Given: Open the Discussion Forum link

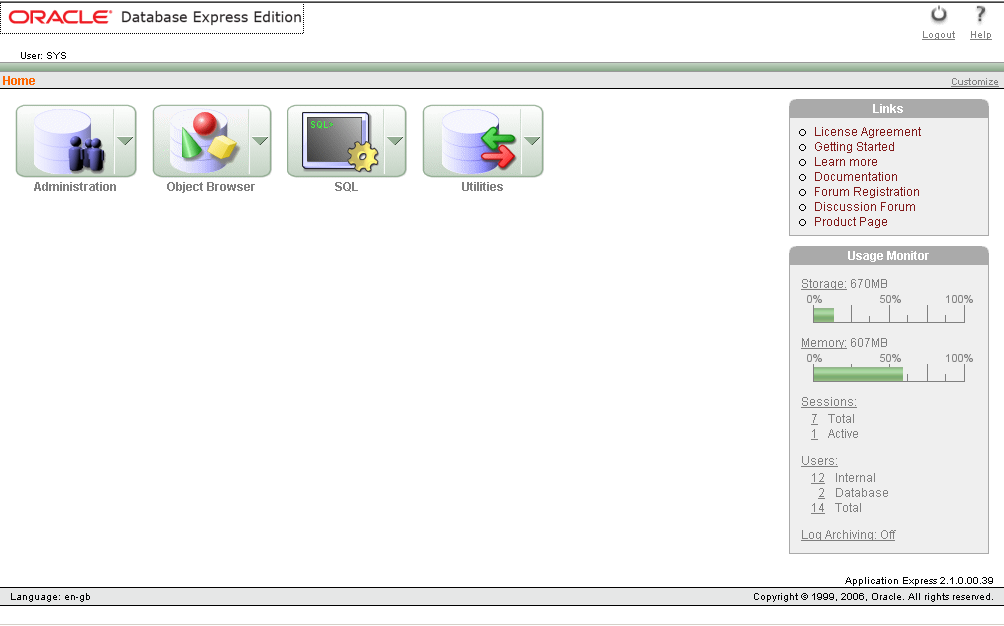Looking at the screenshot, I should pos(864,207).
